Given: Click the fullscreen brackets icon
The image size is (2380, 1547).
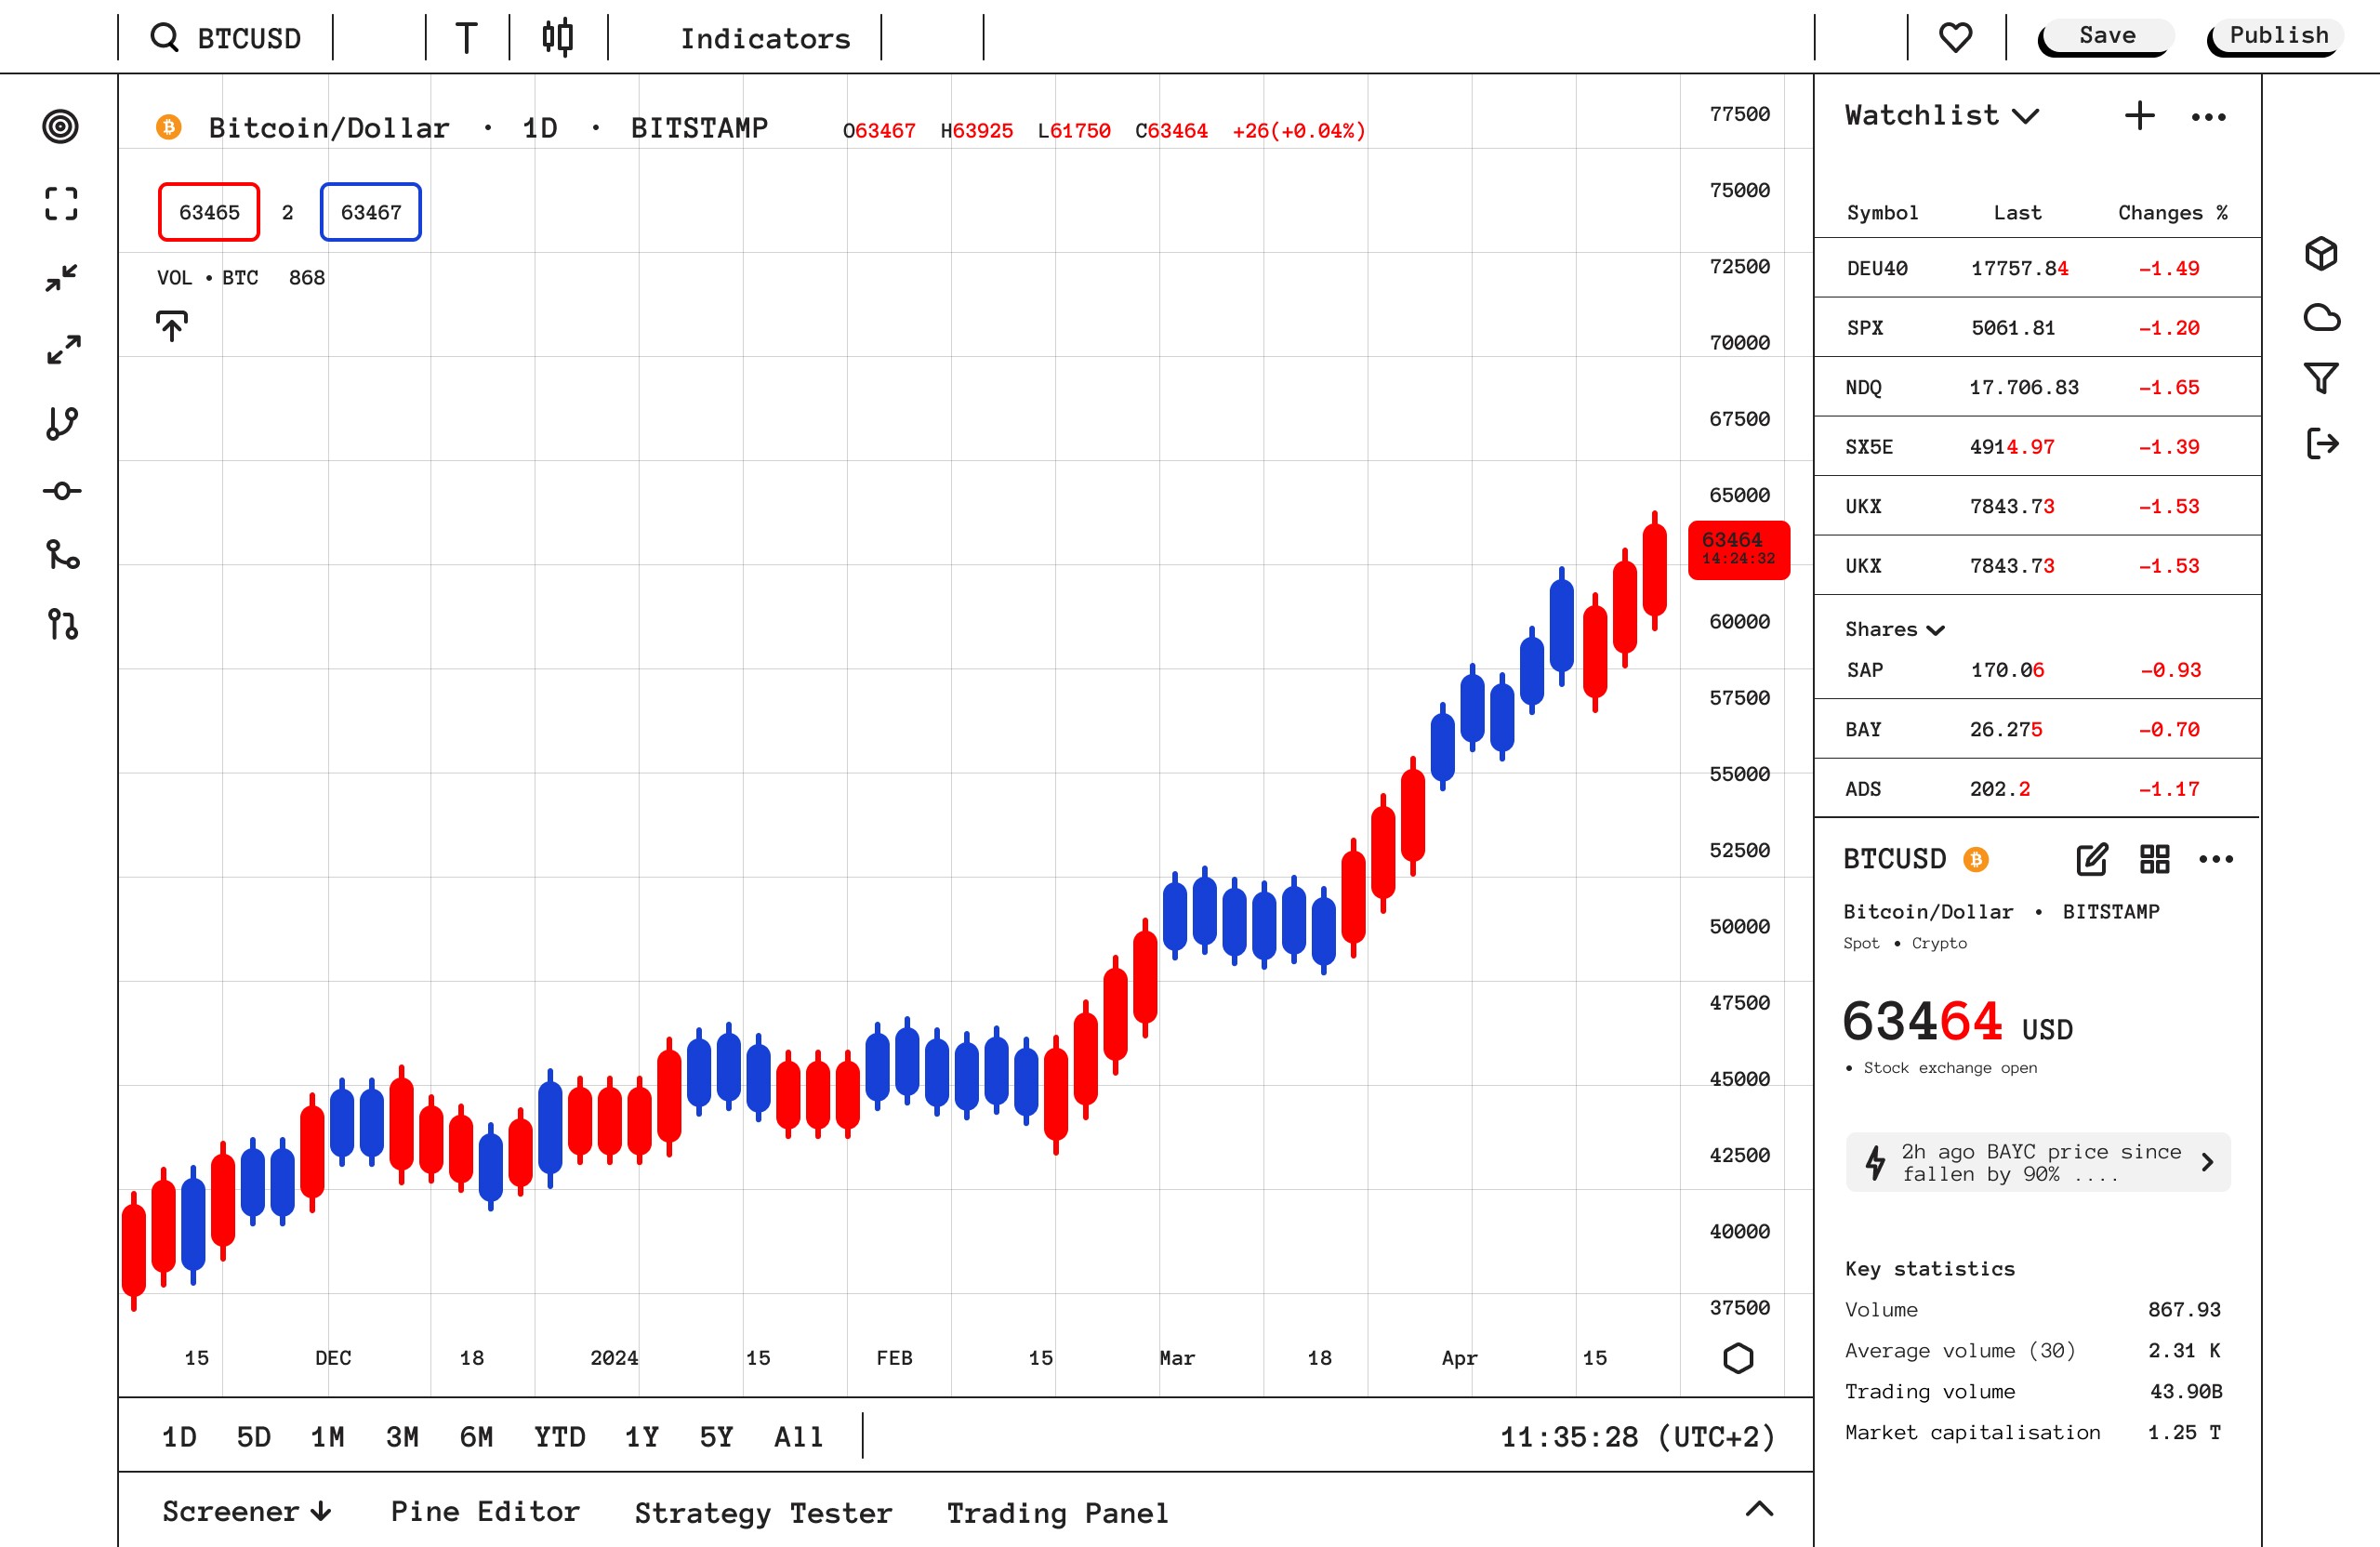Looking at the screenshot, I should pyautogui.click(x=61, y=204).
